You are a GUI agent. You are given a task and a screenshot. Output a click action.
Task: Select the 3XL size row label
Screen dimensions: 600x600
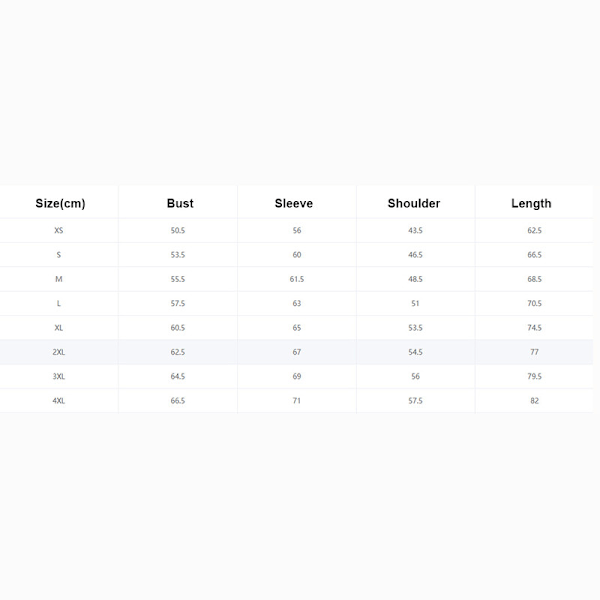tap(59, 376)
